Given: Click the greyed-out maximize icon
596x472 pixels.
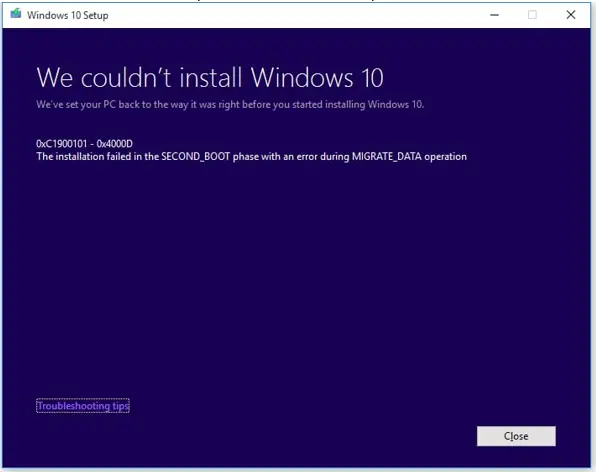Looking at the screenshot, I should tap(532, 15).
